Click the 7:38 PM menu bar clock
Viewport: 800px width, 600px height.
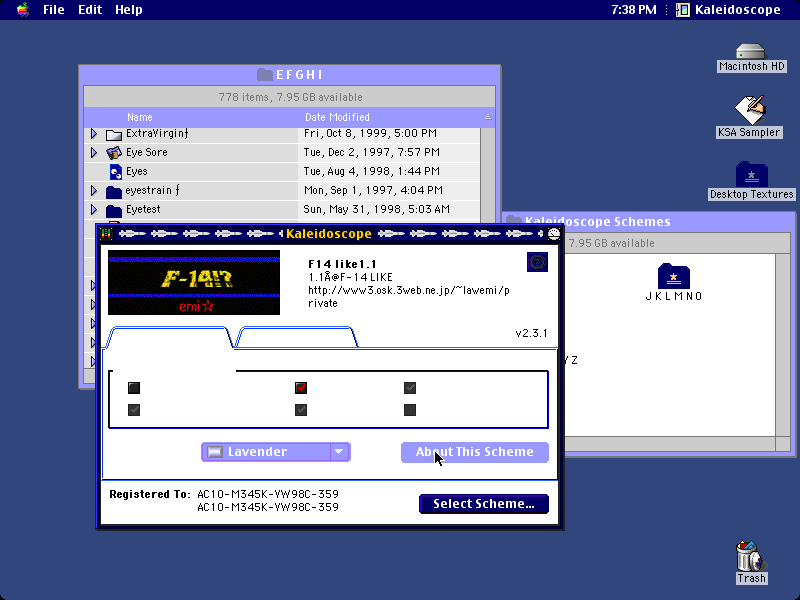pyautogui.click(x=634, y=10)
